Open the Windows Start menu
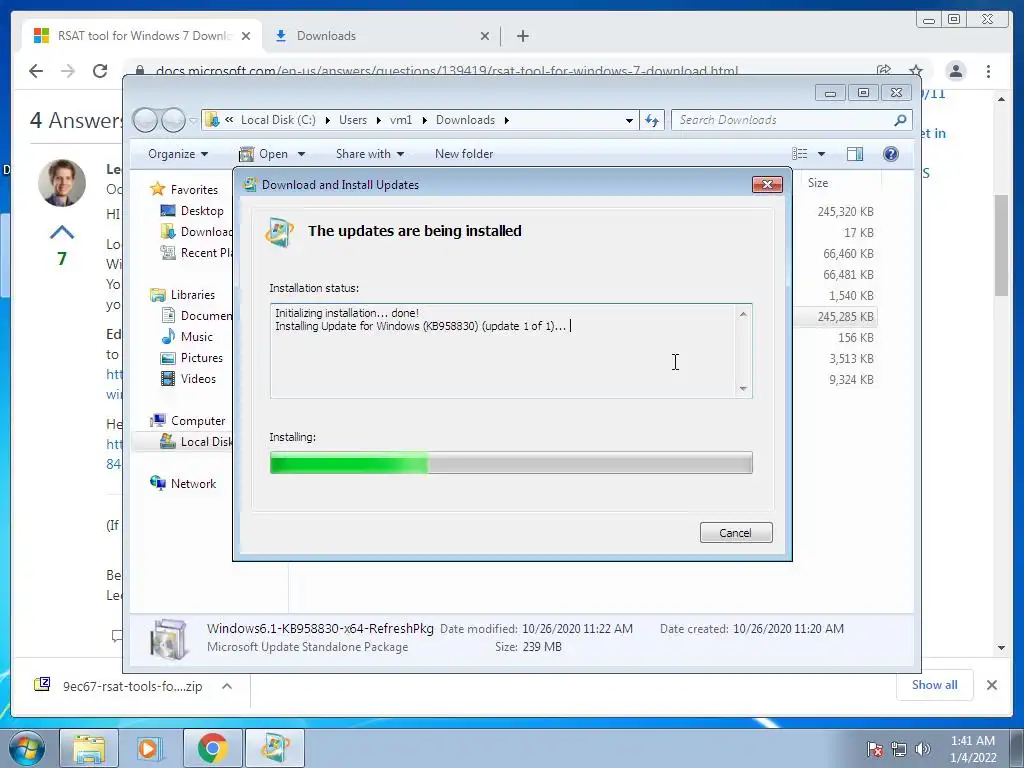The width and height of the screenshot is (1024, 768). pos(27,748)
